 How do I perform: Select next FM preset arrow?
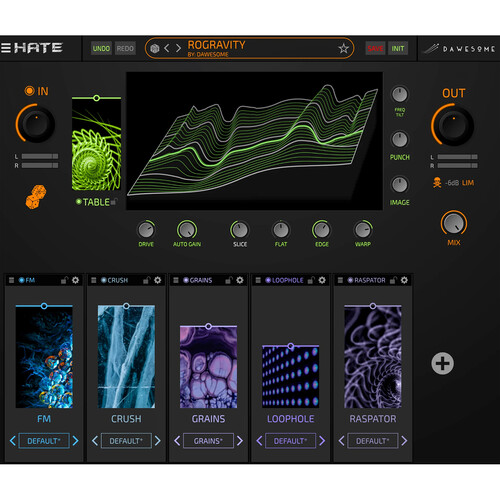tap(75, 441)
